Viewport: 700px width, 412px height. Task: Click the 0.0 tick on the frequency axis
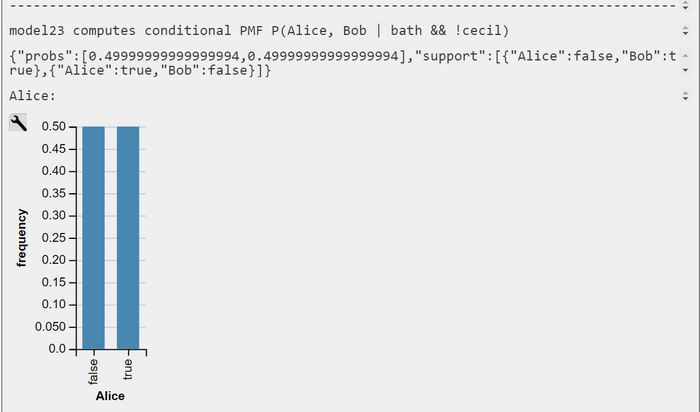tap(57, 349)
